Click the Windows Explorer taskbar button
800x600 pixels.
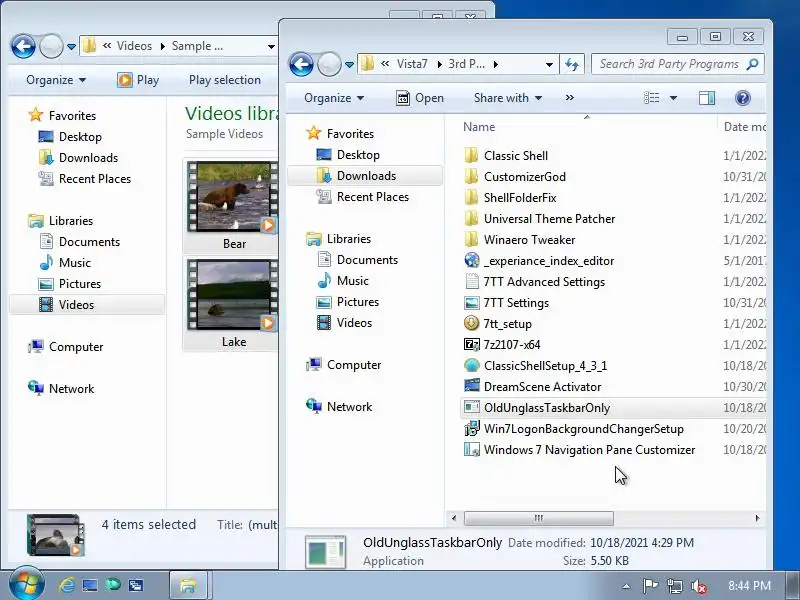pos(188,585)
